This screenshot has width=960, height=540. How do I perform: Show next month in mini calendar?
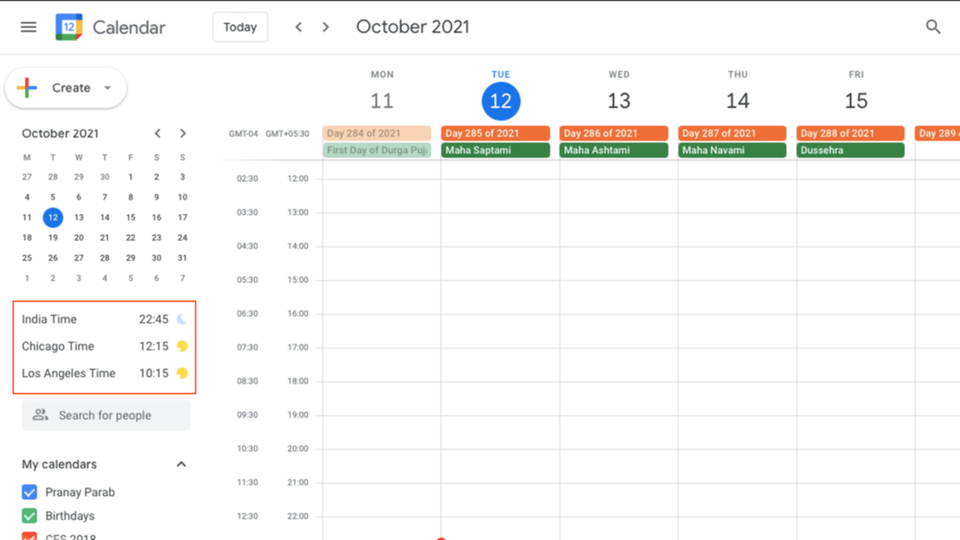[x=182, y=133]
